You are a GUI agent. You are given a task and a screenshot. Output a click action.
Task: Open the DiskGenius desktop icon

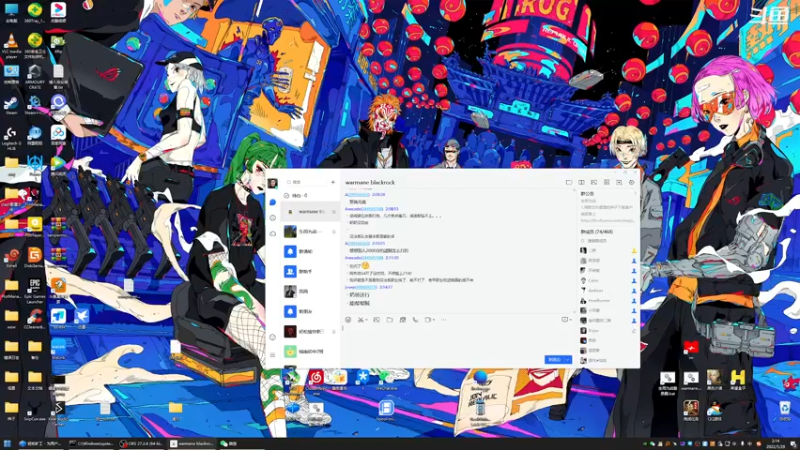[35, 258]
